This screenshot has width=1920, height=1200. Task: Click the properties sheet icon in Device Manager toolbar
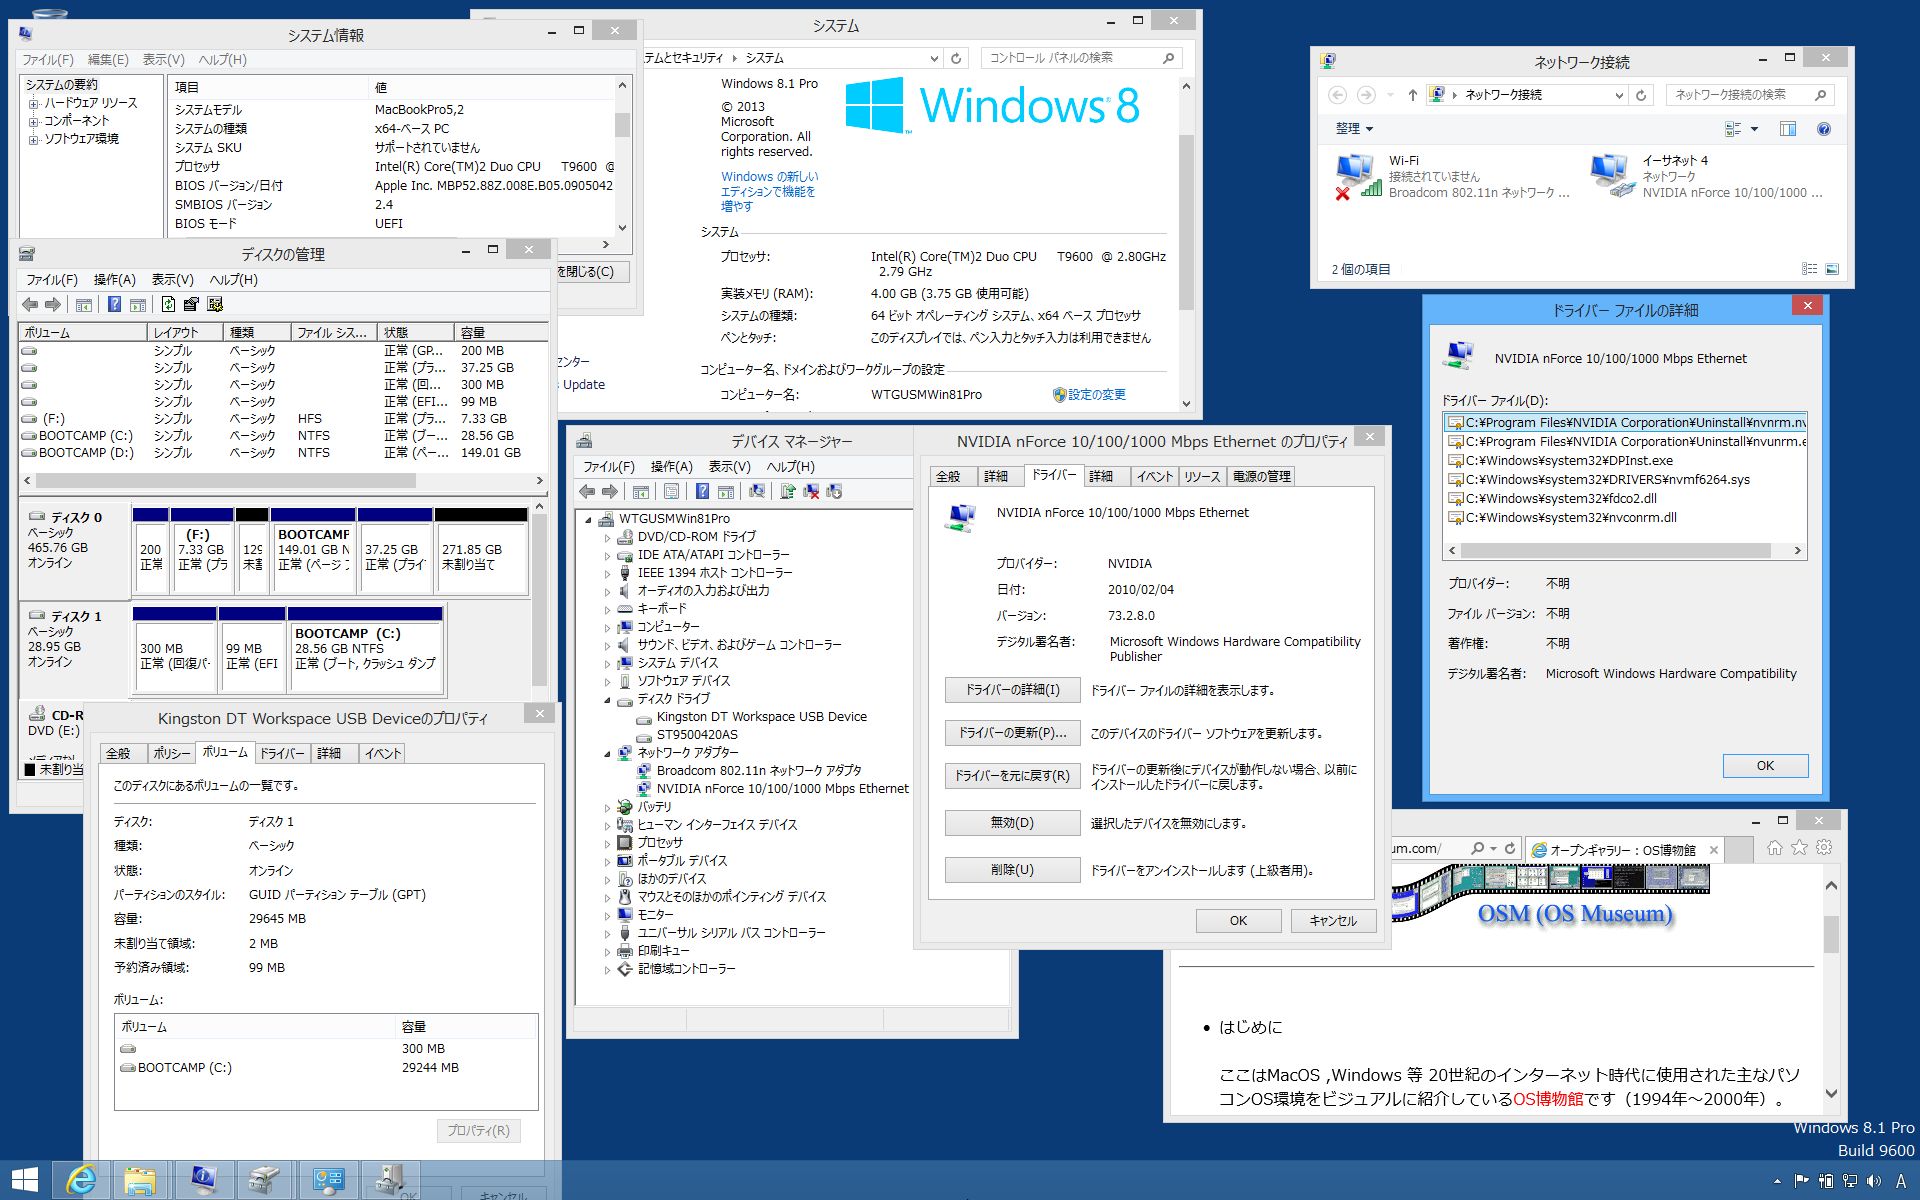click(671, 491)
